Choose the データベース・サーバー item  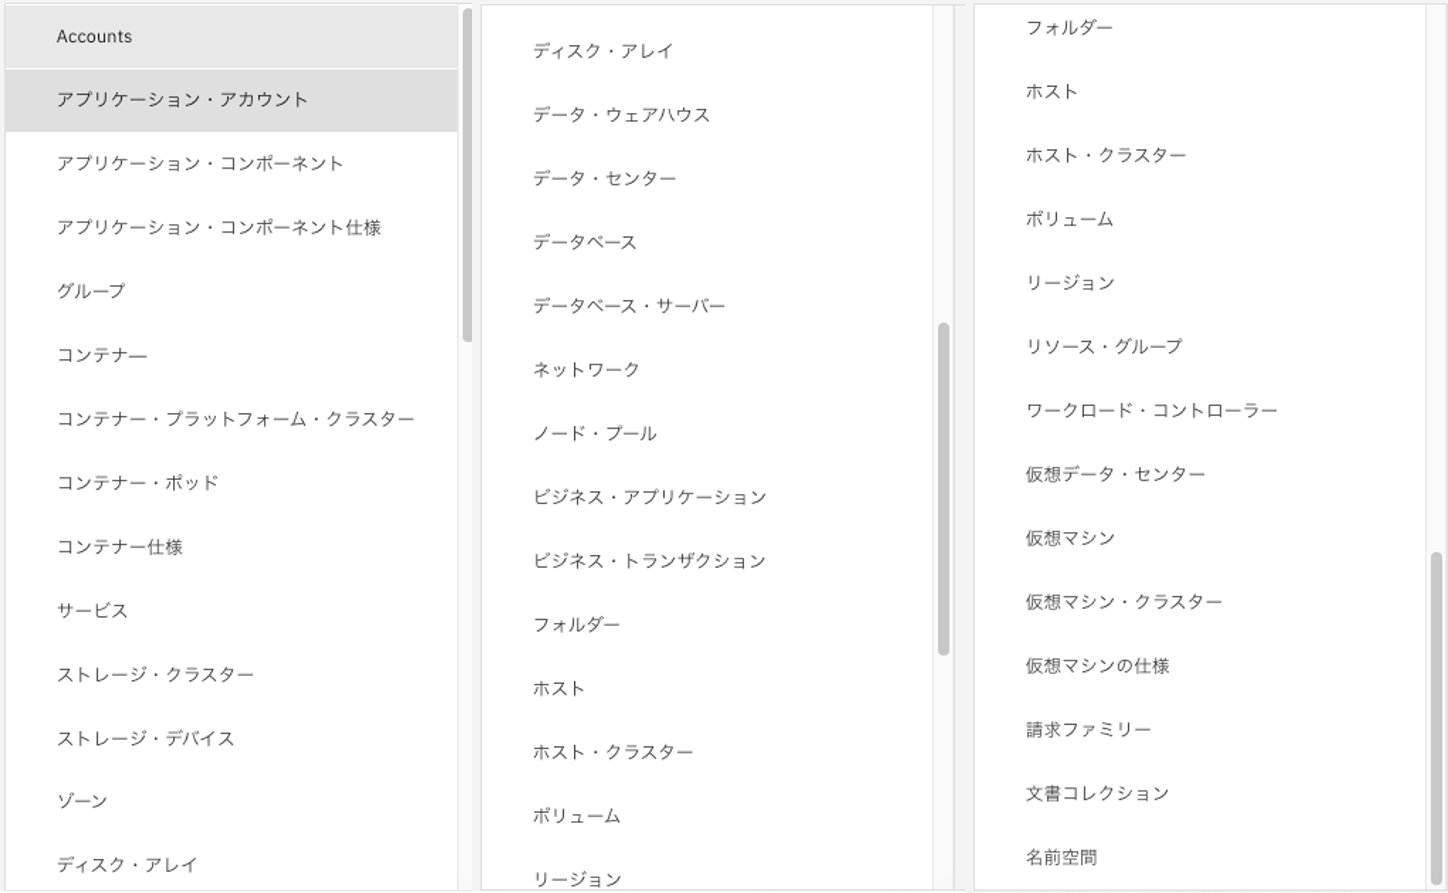tap(628, 306)
